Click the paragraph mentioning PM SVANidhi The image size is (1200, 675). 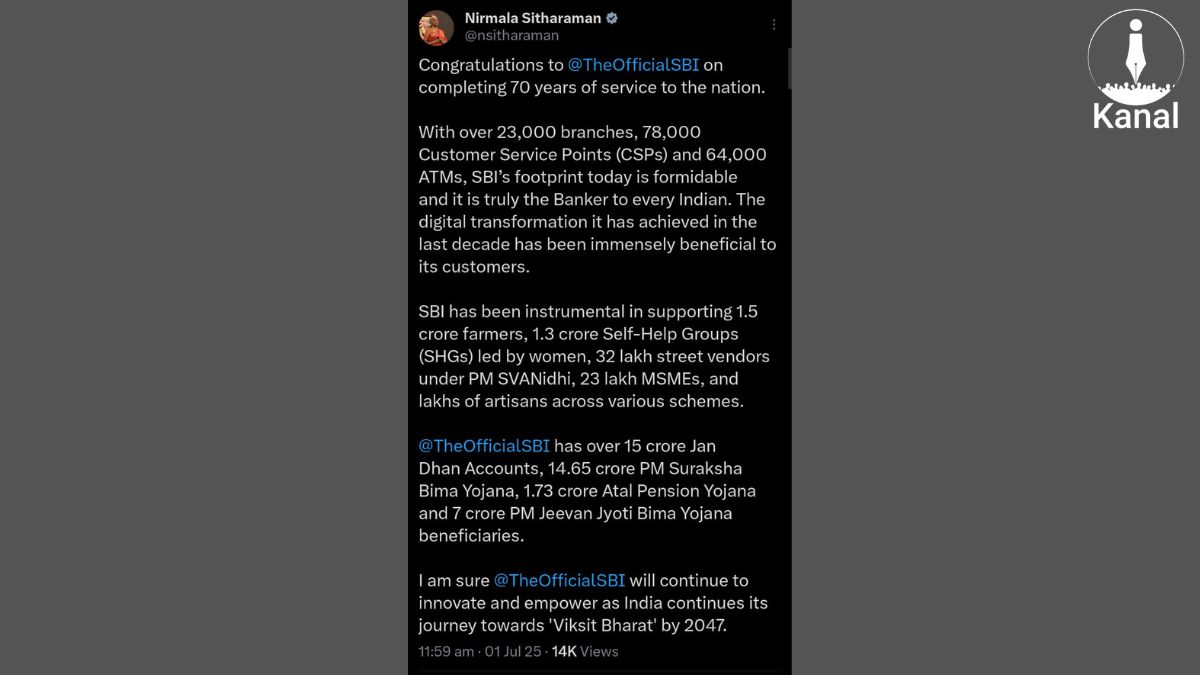pyautogui.click(x=594, y=356)
